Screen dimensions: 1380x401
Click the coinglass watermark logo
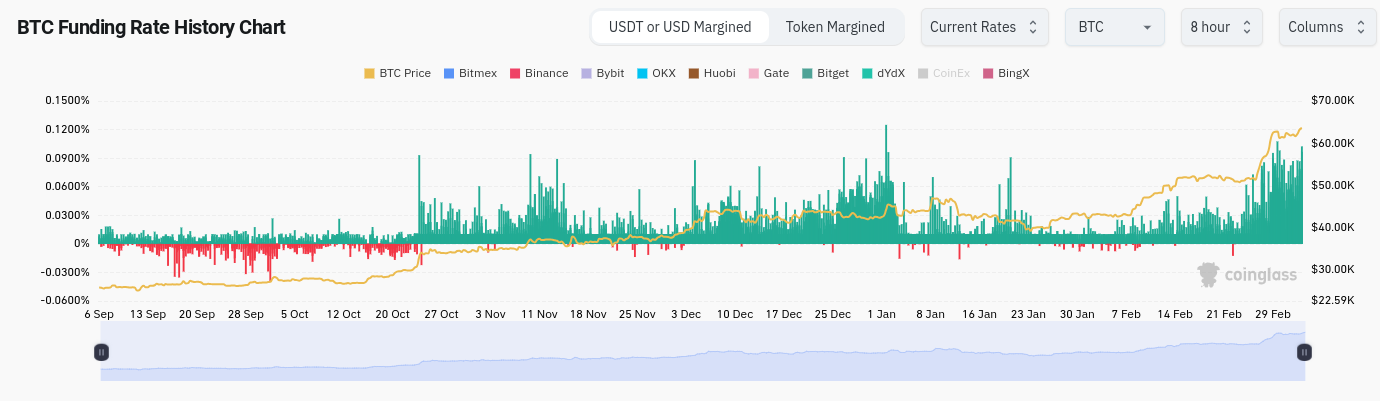(x=1247, y=275)
